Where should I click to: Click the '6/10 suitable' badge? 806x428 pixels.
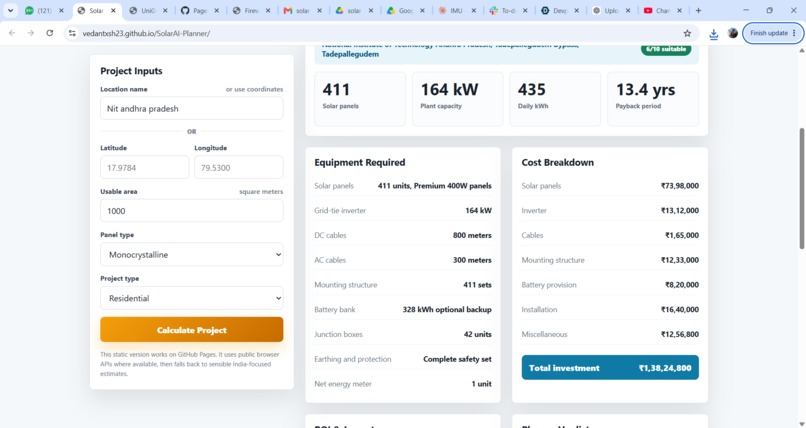pos(666,49)
